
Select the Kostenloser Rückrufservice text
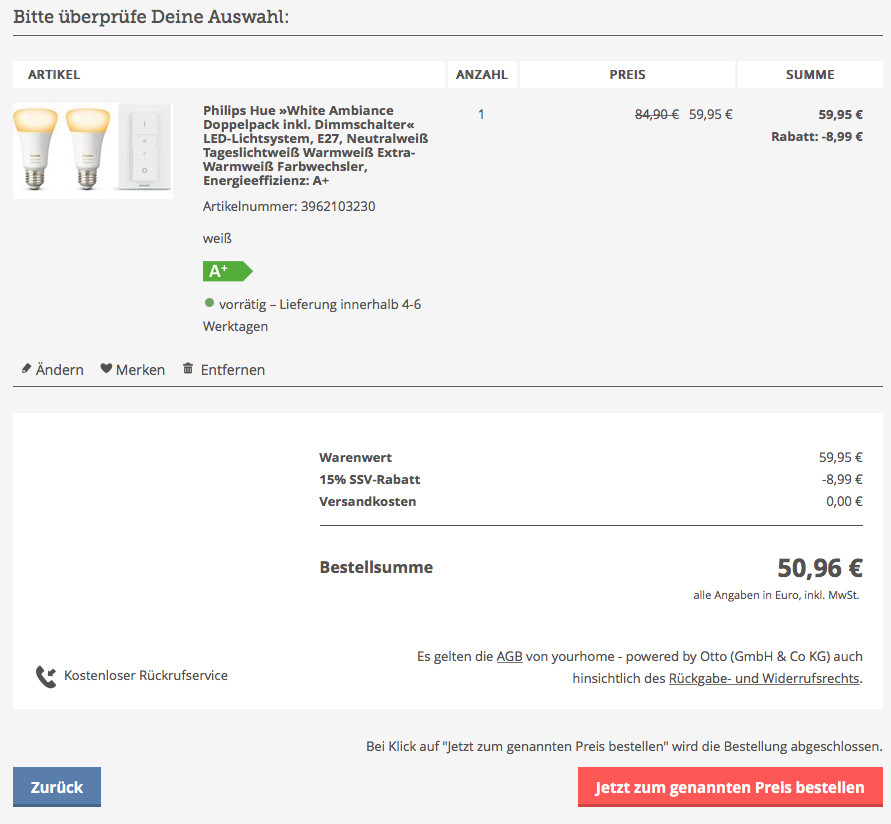(x=146, y=676)
